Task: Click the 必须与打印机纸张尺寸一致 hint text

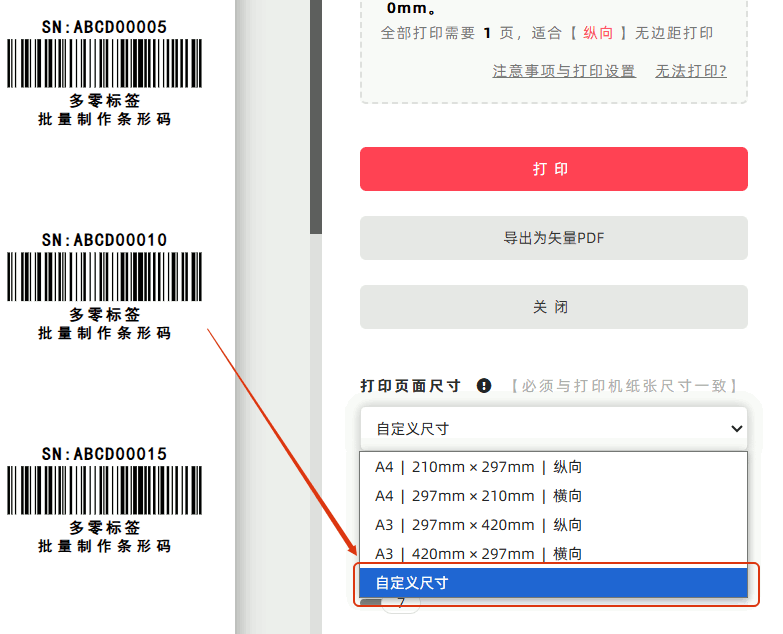Action: pyautogui.click(x=624, y=385)
